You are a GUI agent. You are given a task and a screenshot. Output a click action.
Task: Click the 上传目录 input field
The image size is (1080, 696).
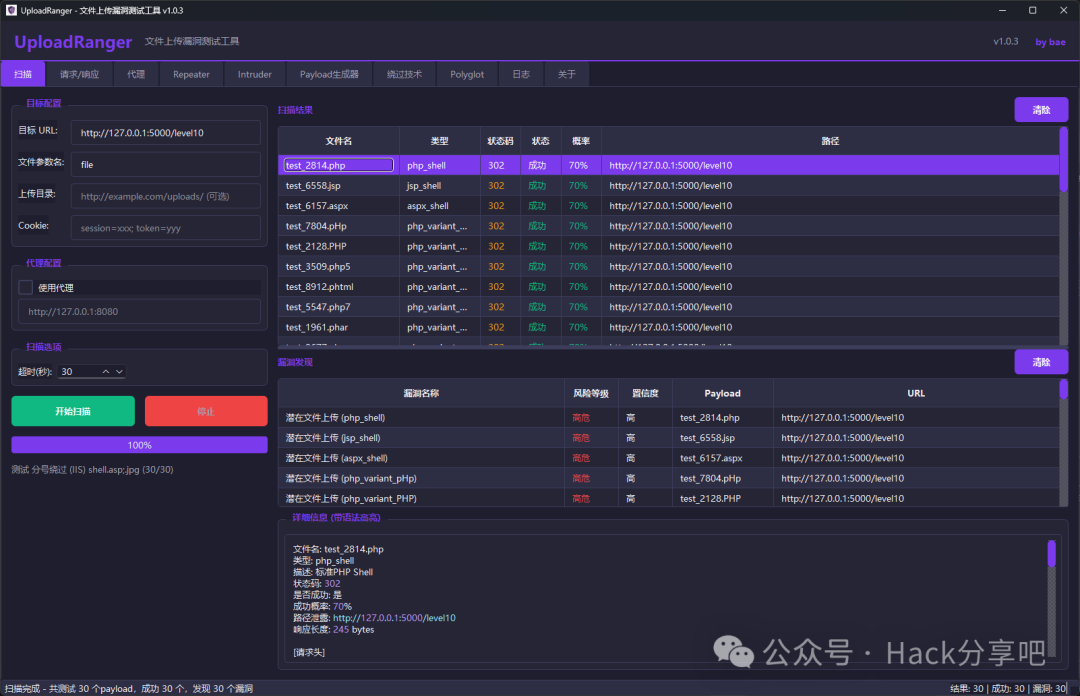[x=166, y=196]
